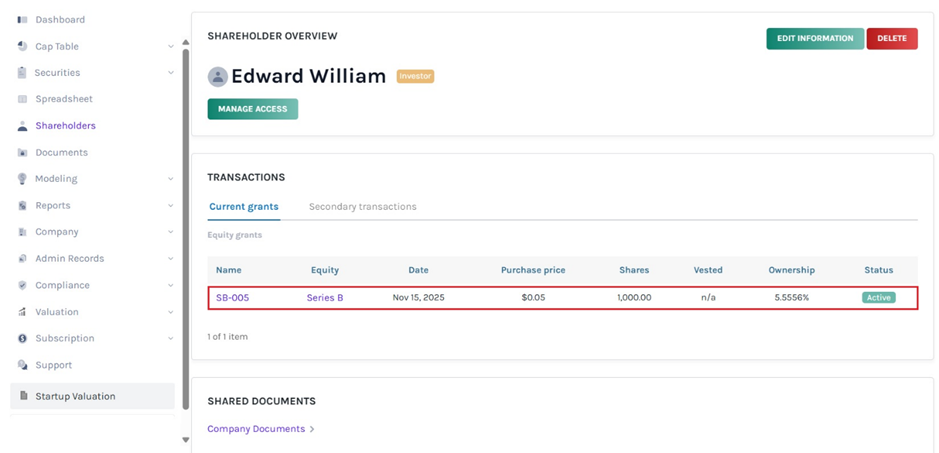The image size is (939, 453).
Task: Click the Securities clipboard icon
Action: [x=22, y=73]
